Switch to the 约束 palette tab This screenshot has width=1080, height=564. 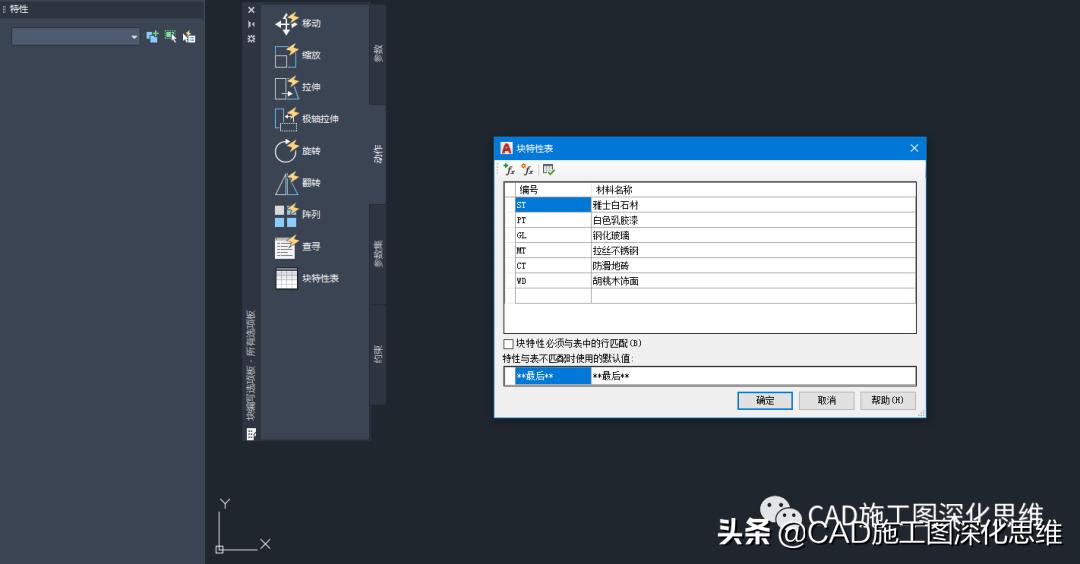click(x=377, y=354)
